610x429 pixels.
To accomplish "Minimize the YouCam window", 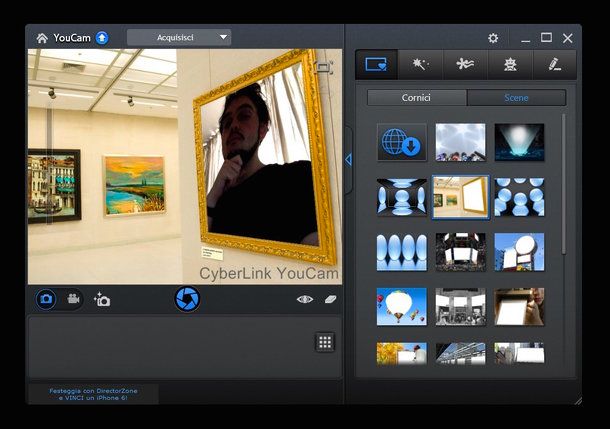I will pyautogui.click(x=526, y=39).
